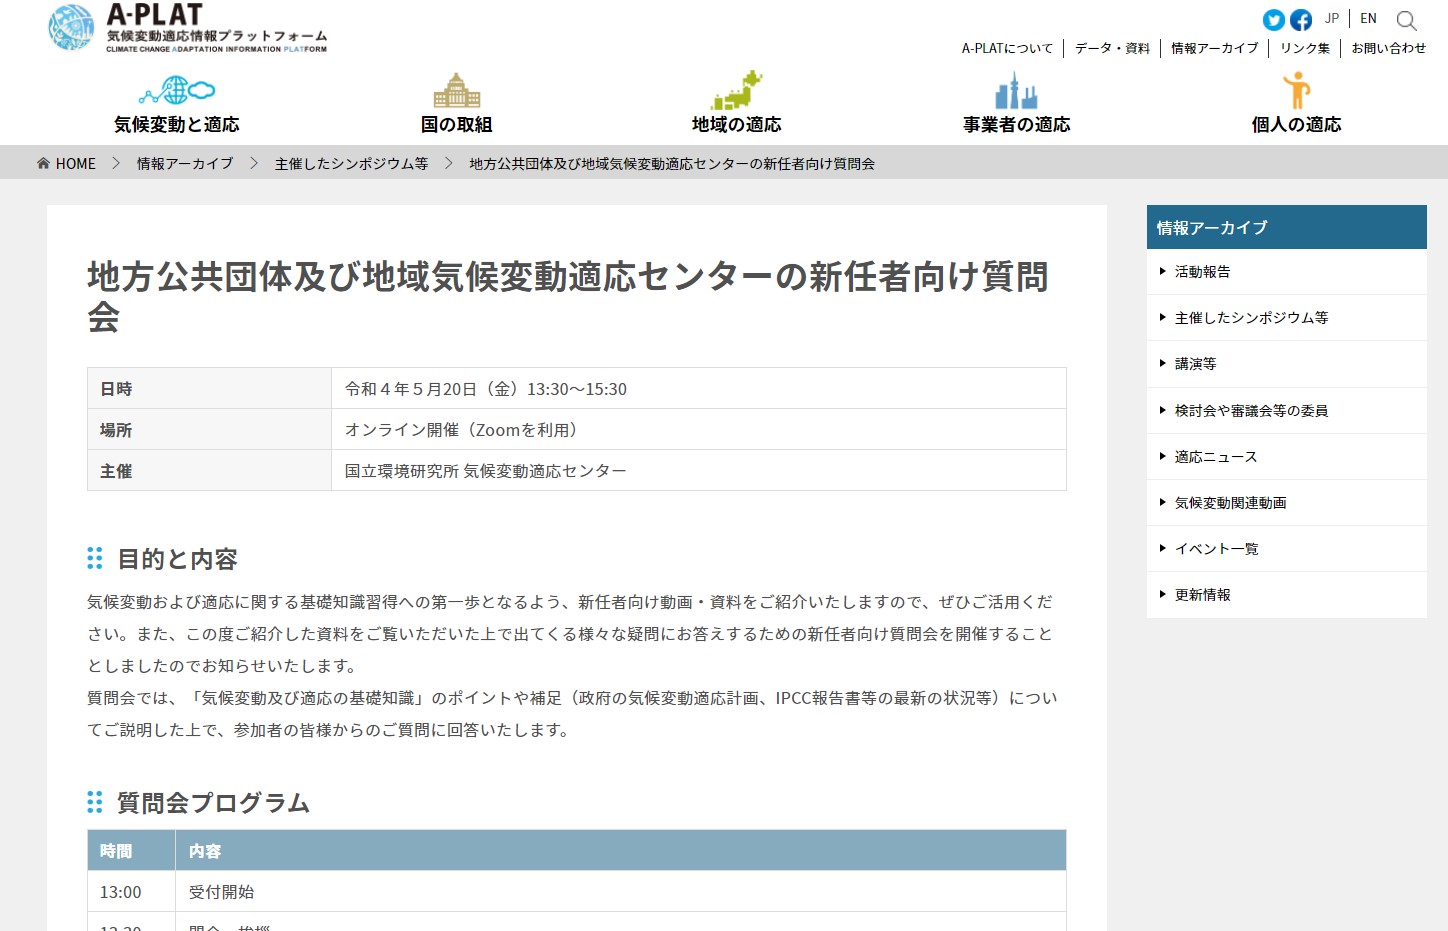This screenshot has height=931, width=1448.
Task: Go to HOME in the breadcrumb
Action: click(x=67, y=164)
